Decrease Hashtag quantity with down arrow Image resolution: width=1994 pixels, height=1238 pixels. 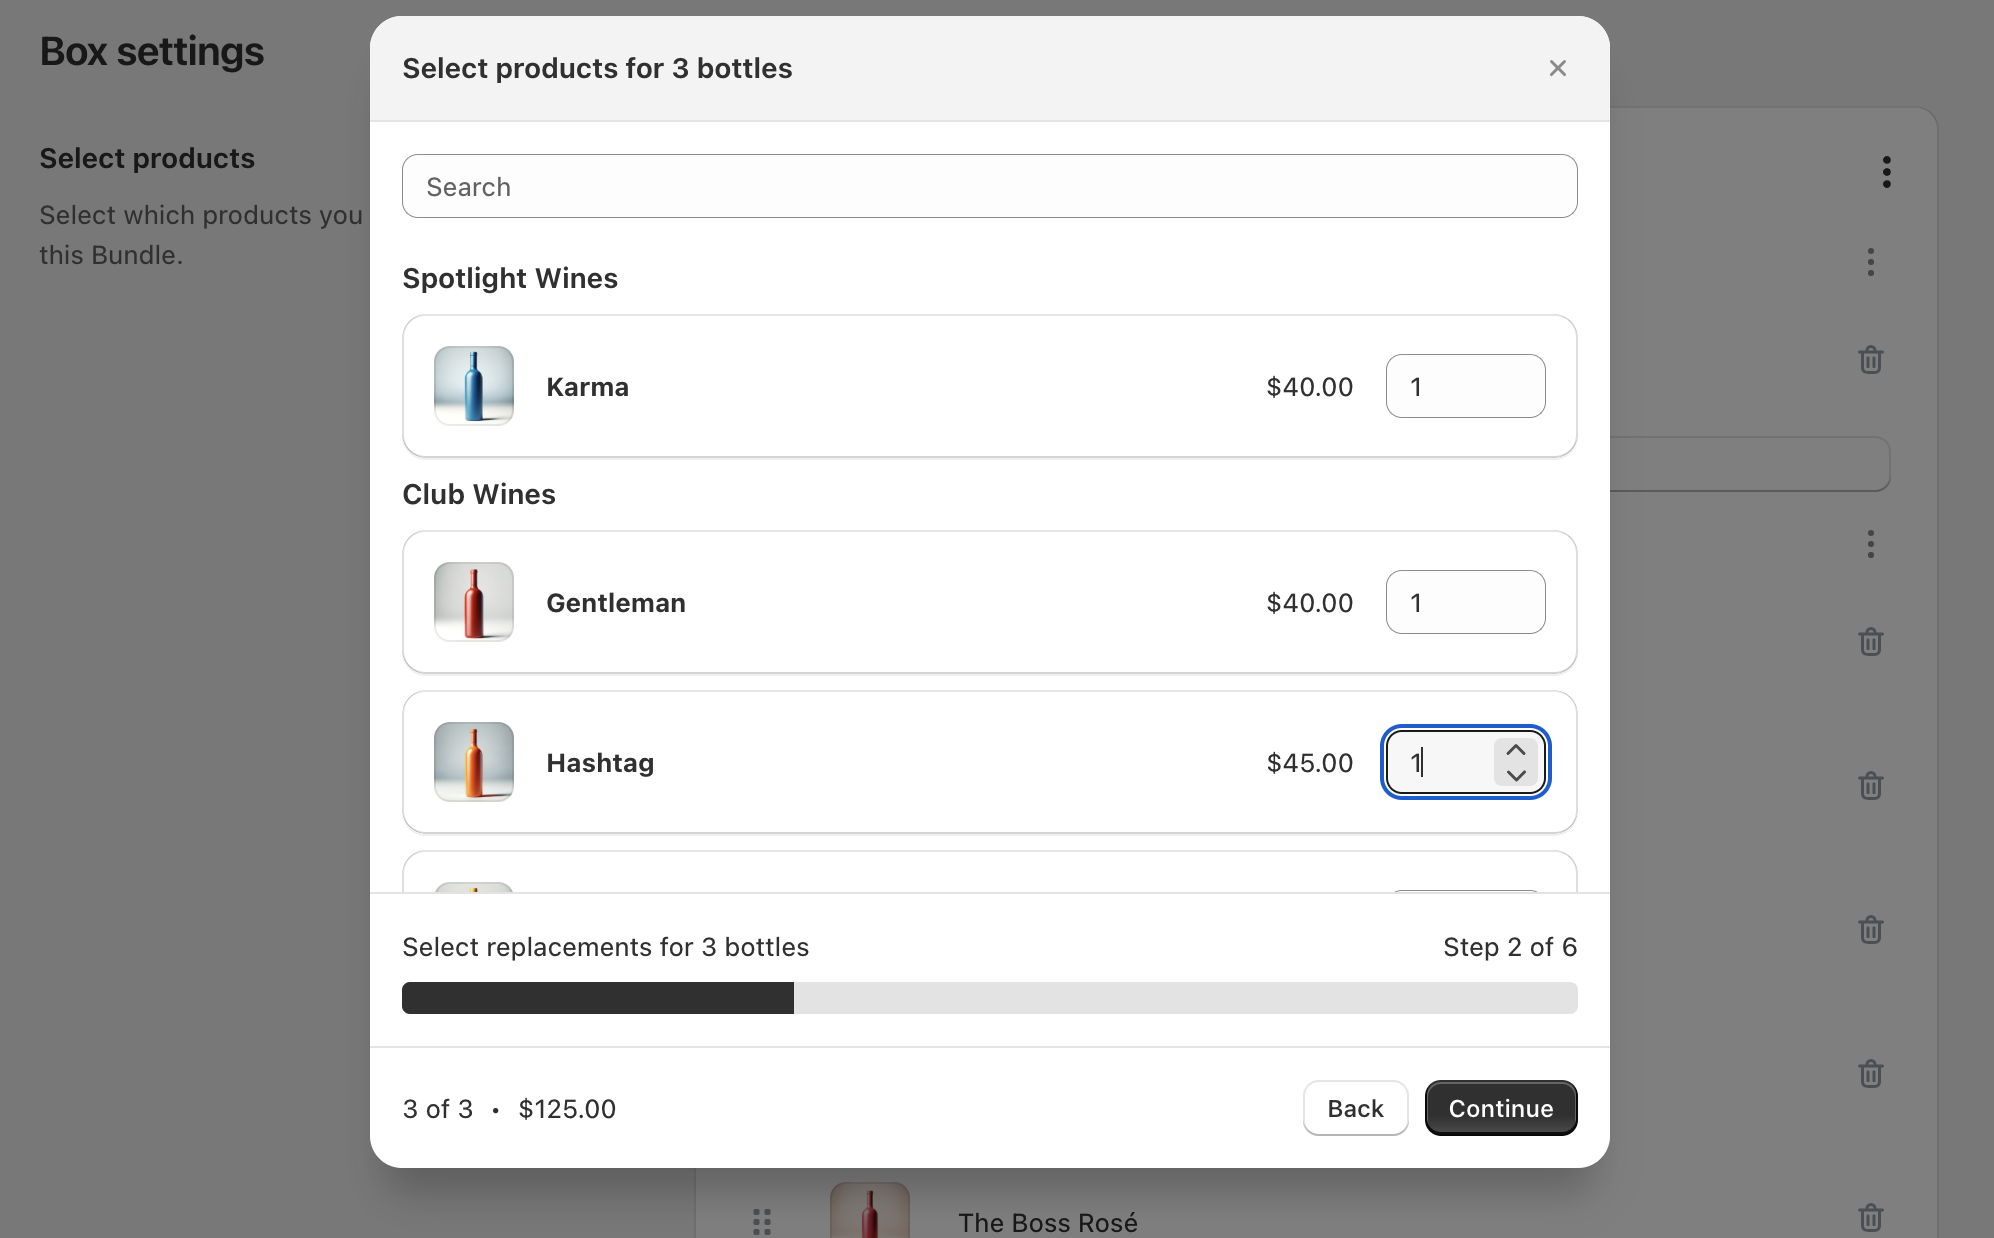(x=1516, y=775)
